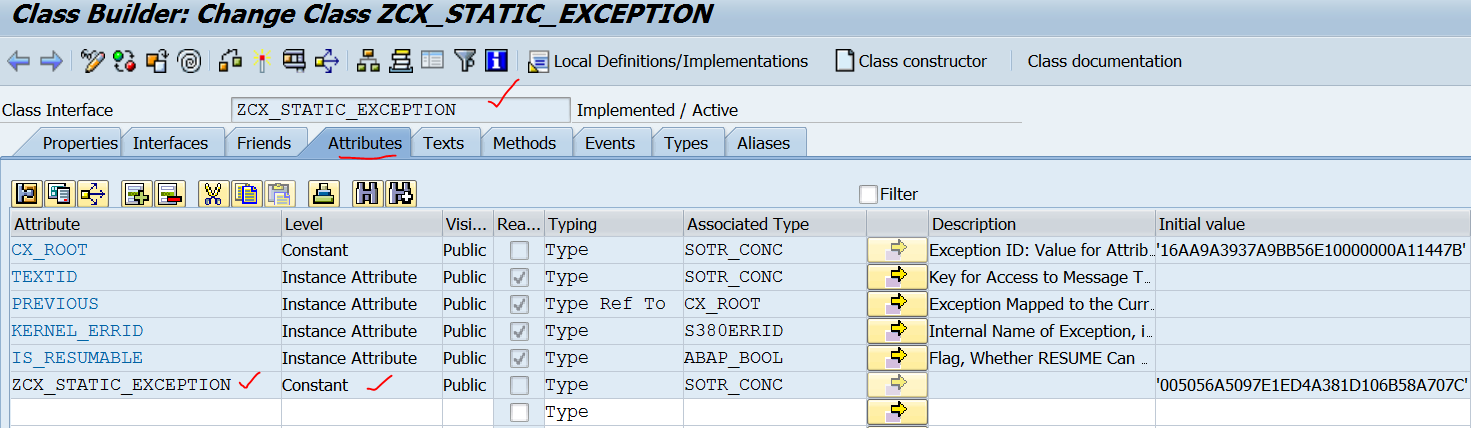Open the Level dropdown for ZCX_STATIC_EXCEPTION
1471x428 pixels.
click(x=360, y=385)
